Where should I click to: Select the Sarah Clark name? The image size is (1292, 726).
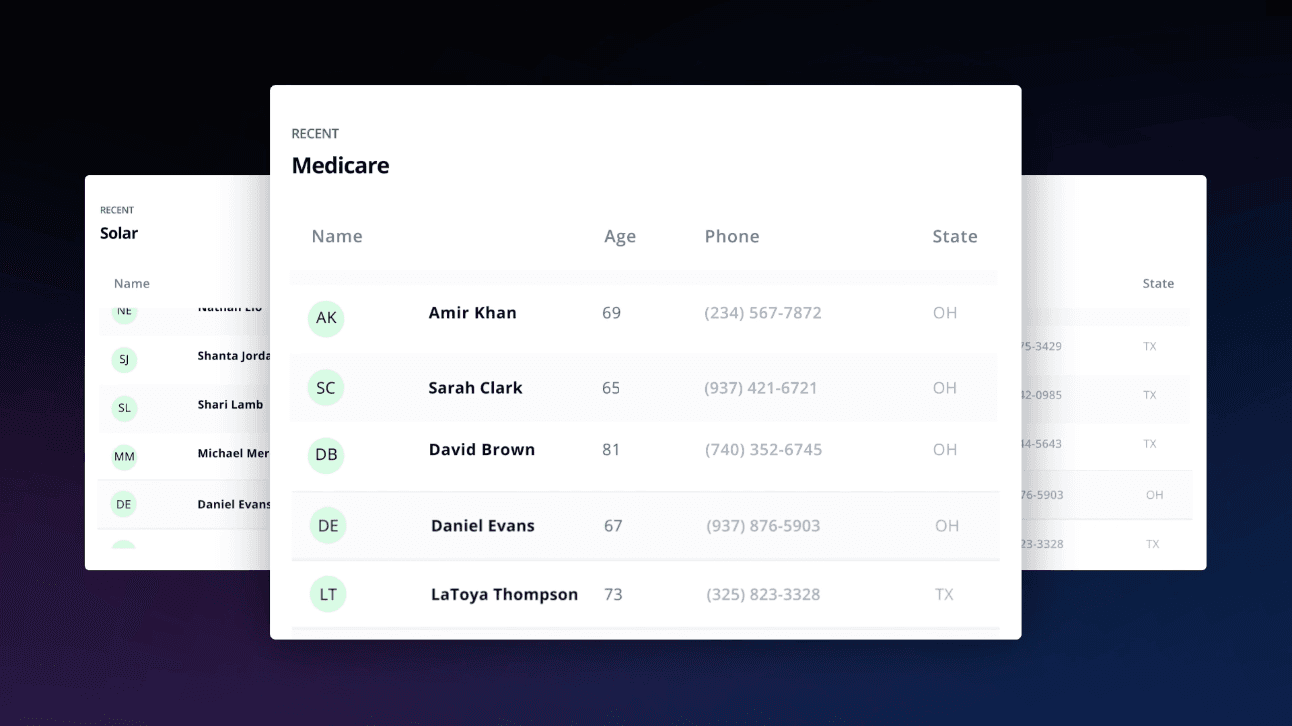coord(476,388)
